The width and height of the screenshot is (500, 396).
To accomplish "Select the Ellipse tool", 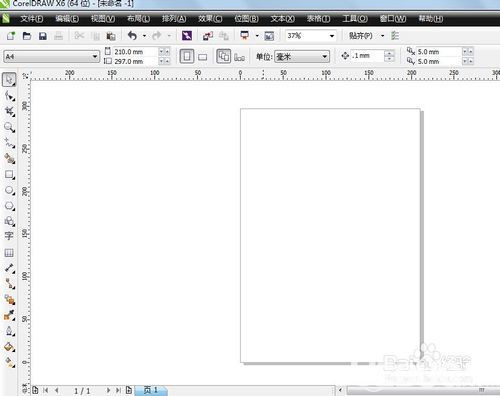I will (9, 190).
